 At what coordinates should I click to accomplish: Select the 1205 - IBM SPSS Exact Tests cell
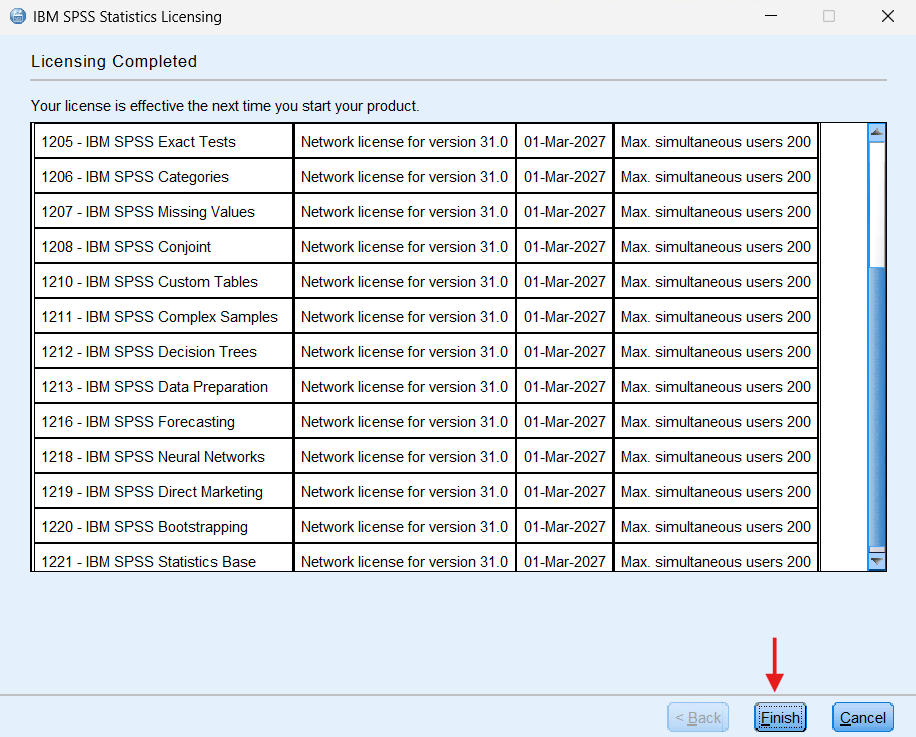[x=164, y=141]
